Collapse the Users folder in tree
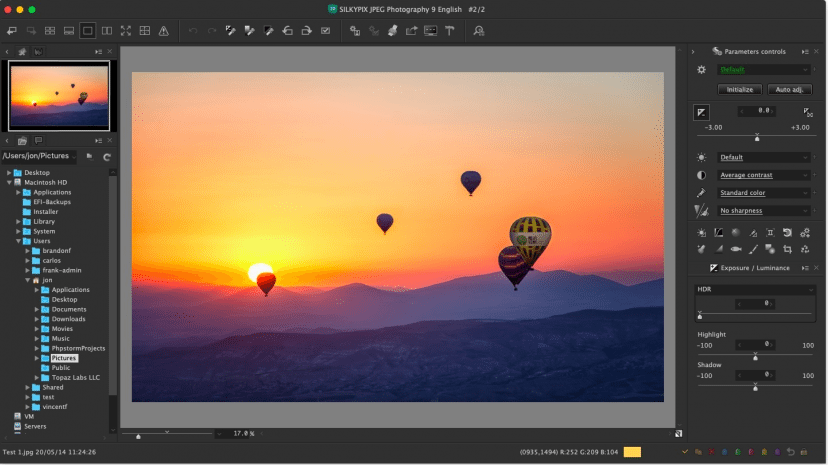828x465 pixels. tap(19, 241)
